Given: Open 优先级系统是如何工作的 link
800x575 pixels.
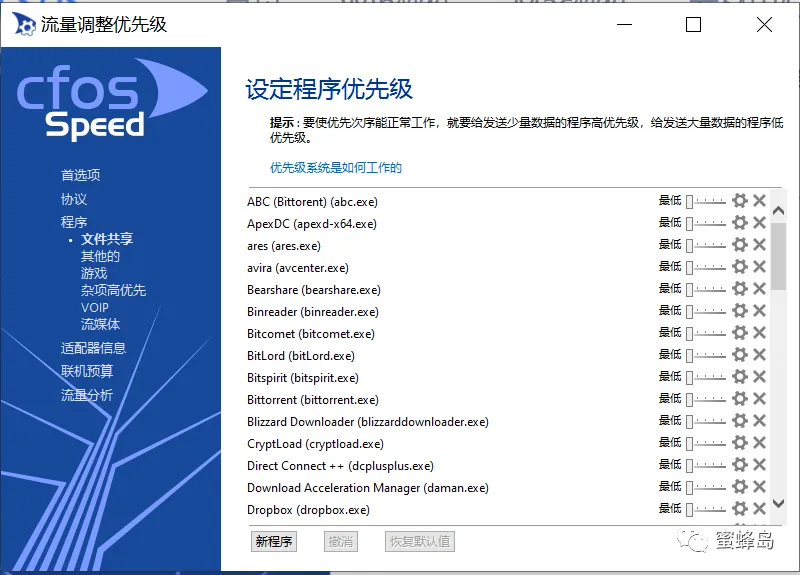Looking at the screenshot, I should pos(336,168).
